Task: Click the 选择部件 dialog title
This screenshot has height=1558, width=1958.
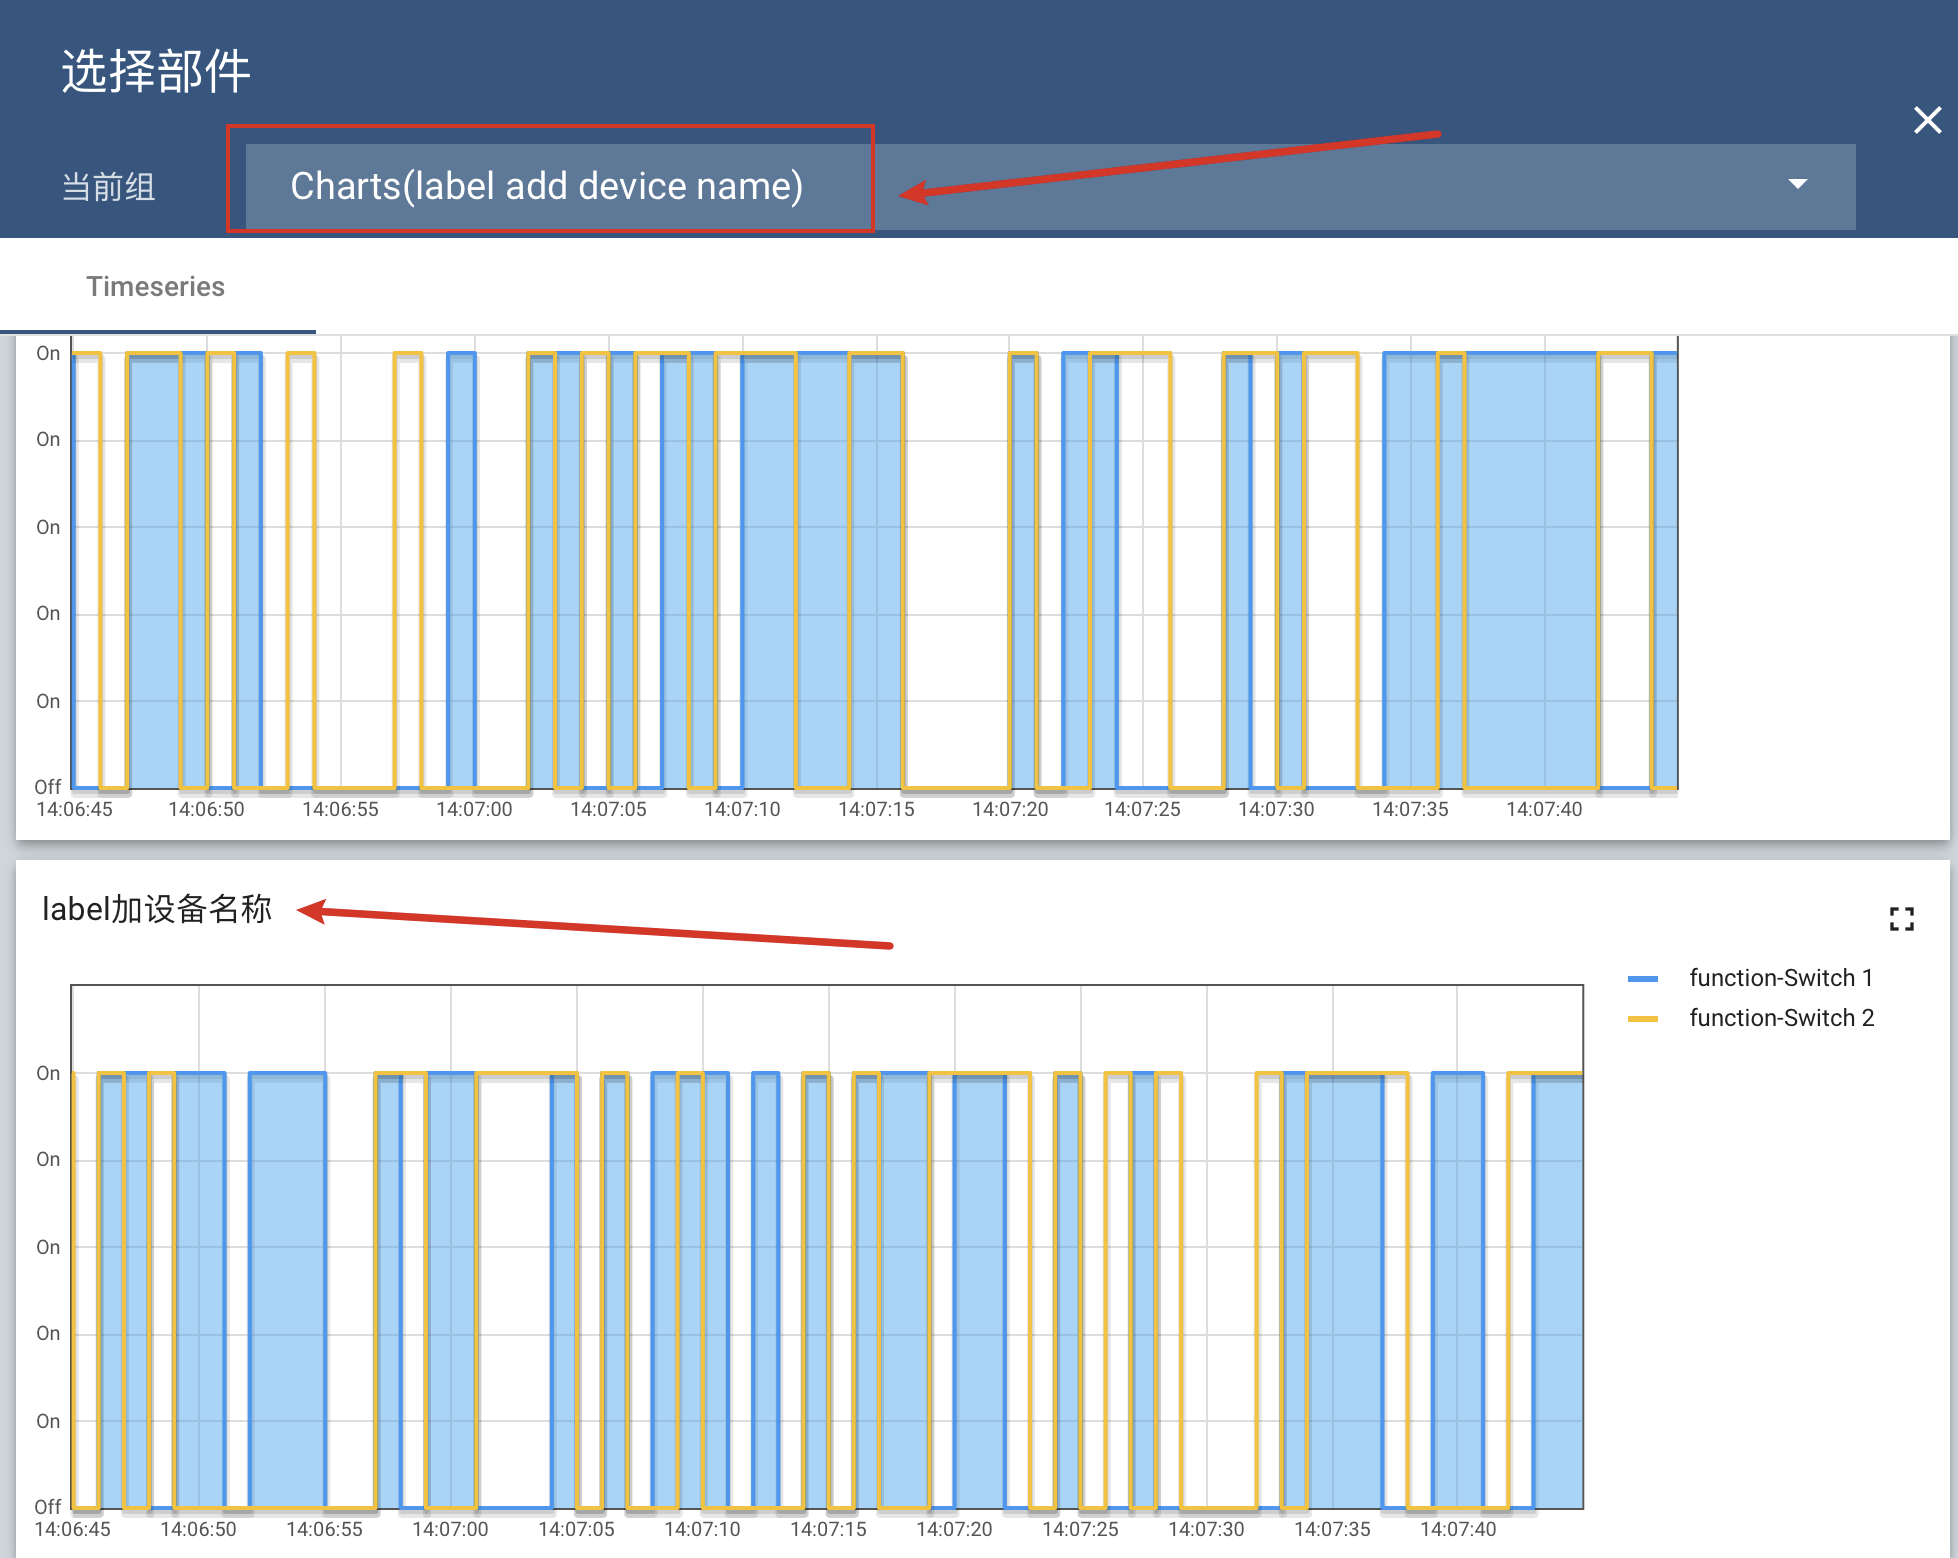Action: 156,72
